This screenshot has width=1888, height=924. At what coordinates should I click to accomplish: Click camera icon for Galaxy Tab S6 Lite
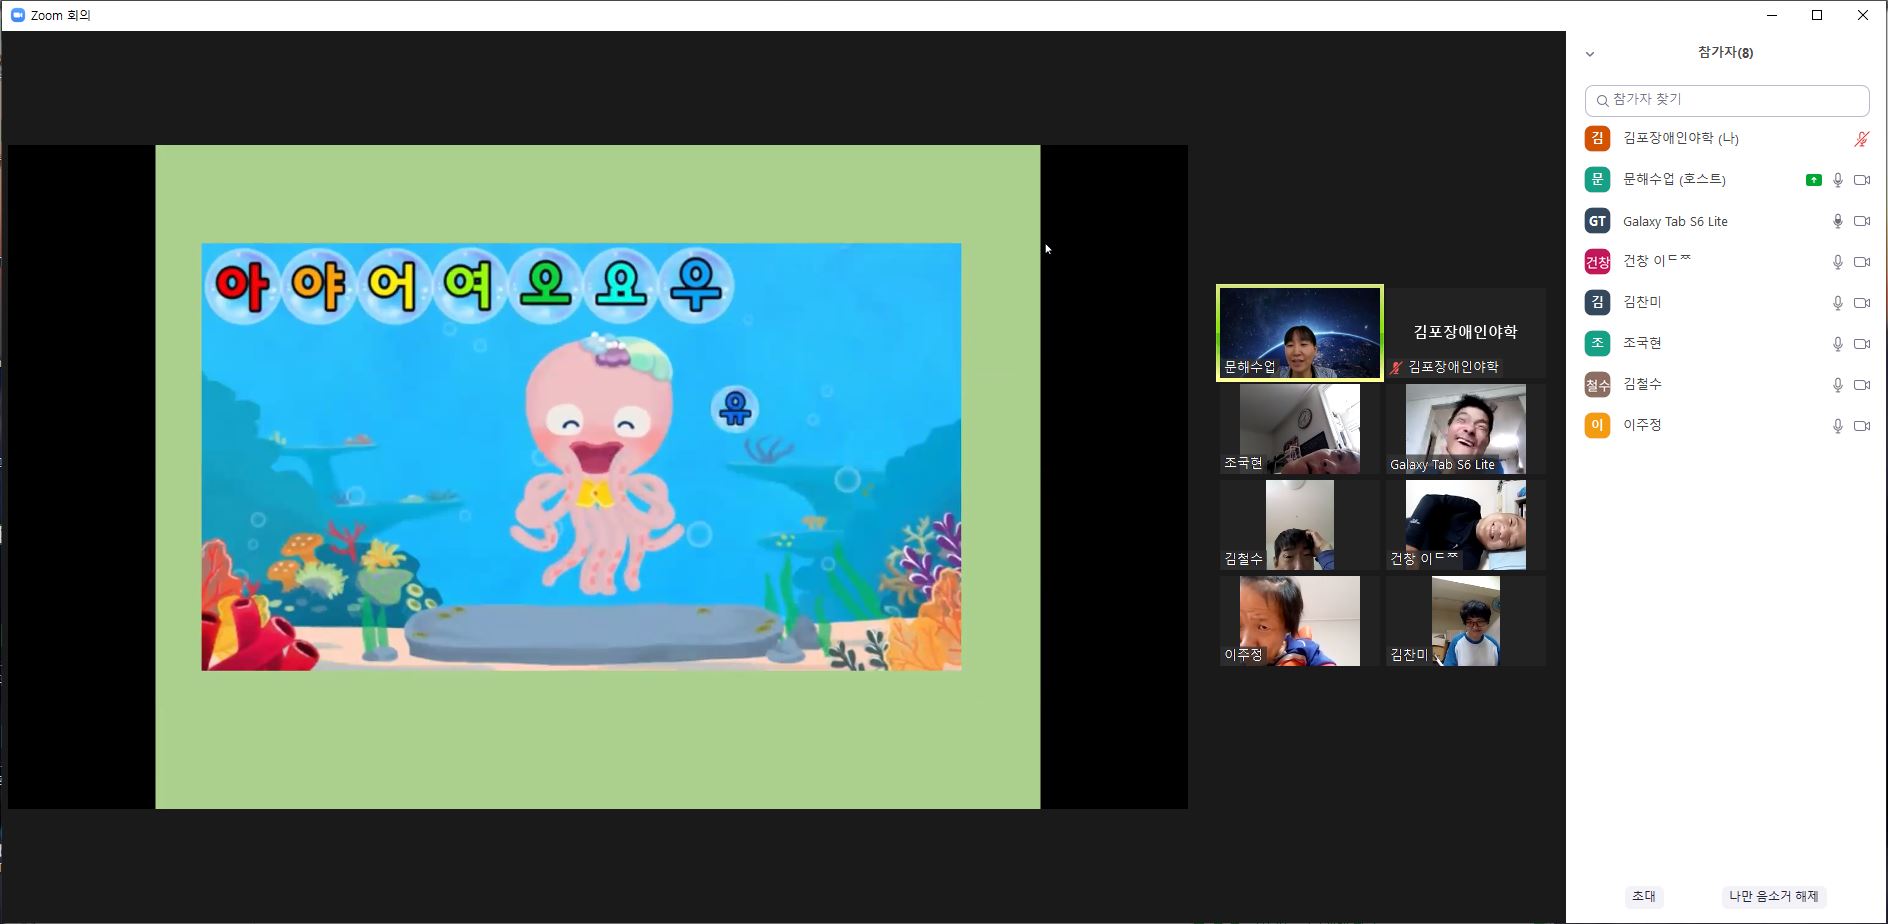pos(1861,221)
